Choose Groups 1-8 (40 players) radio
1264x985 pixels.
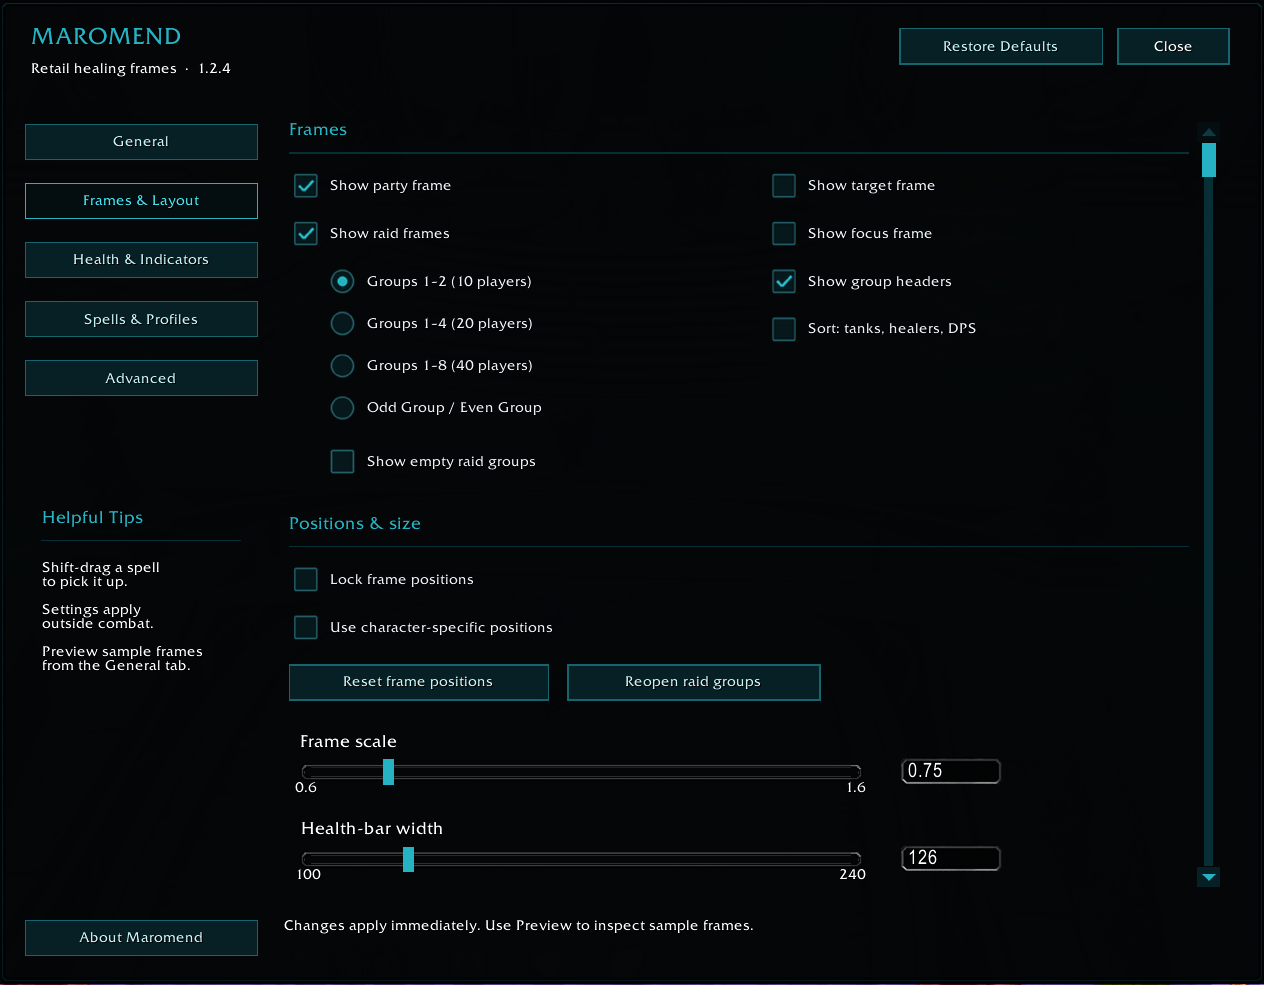[x=342, y=366]
